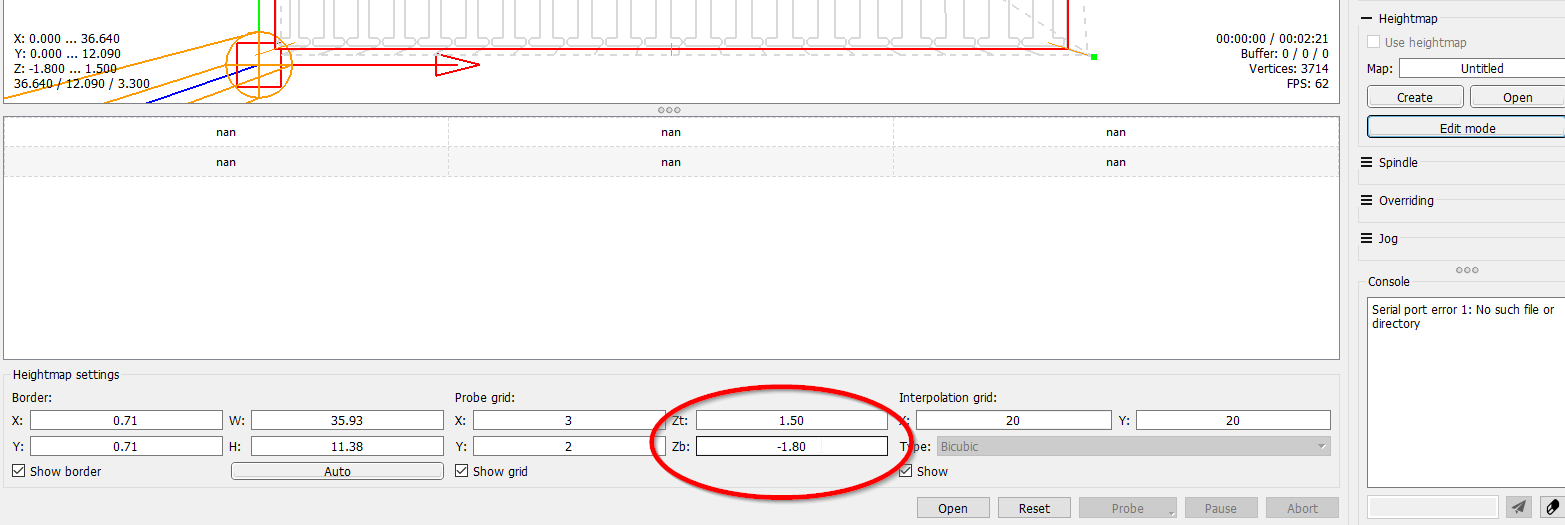This screenshot has height=525, width=1565.
Task: Click the Interpolation grid X field
Action: coord(1013,420)
